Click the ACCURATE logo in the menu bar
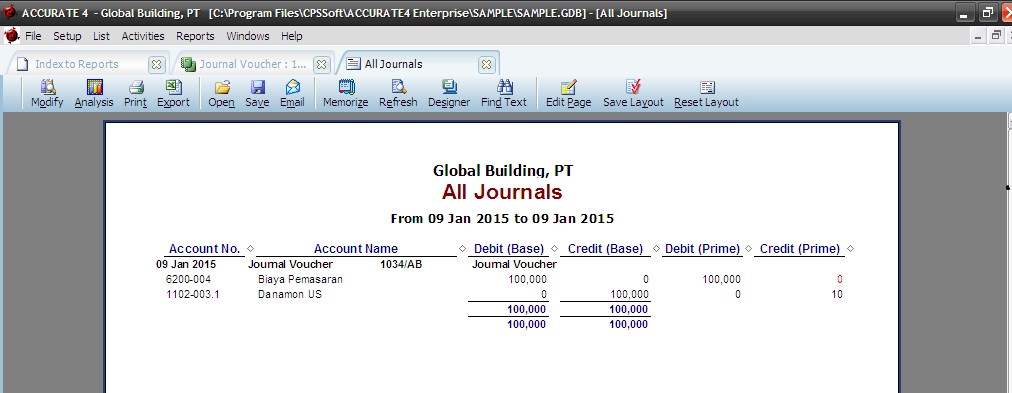The image size is (1012, 393). (x=11, y=35)
